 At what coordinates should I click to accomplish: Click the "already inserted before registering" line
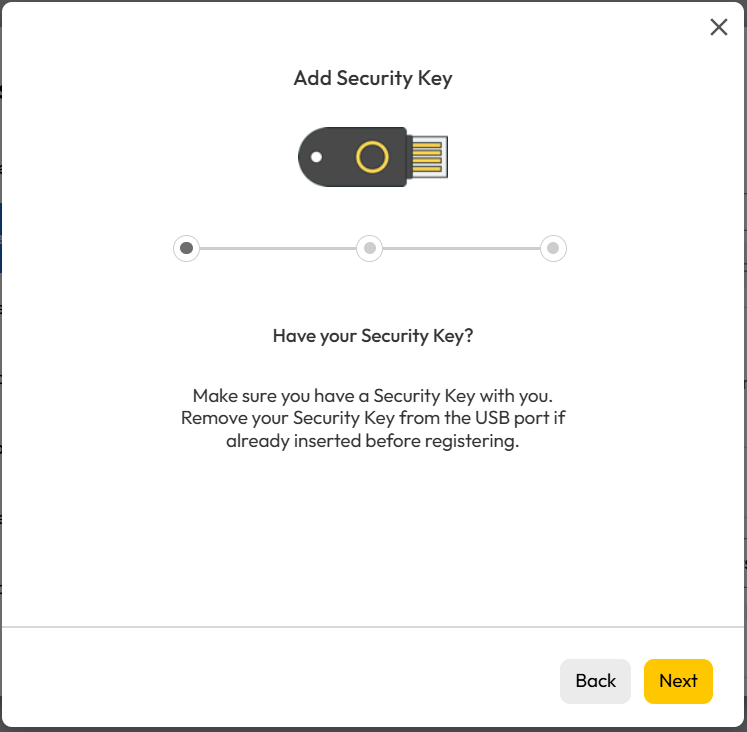pyautogui.click(x=373, y=441)
